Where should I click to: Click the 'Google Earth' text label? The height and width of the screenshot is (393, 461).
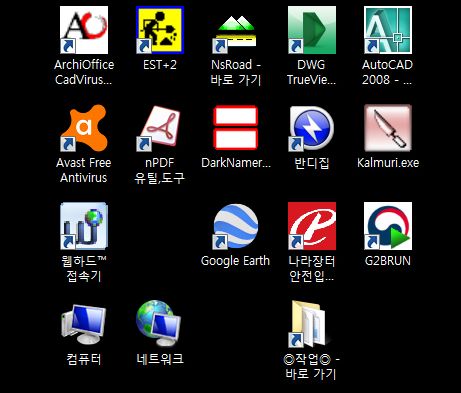[x=235, y=261]
